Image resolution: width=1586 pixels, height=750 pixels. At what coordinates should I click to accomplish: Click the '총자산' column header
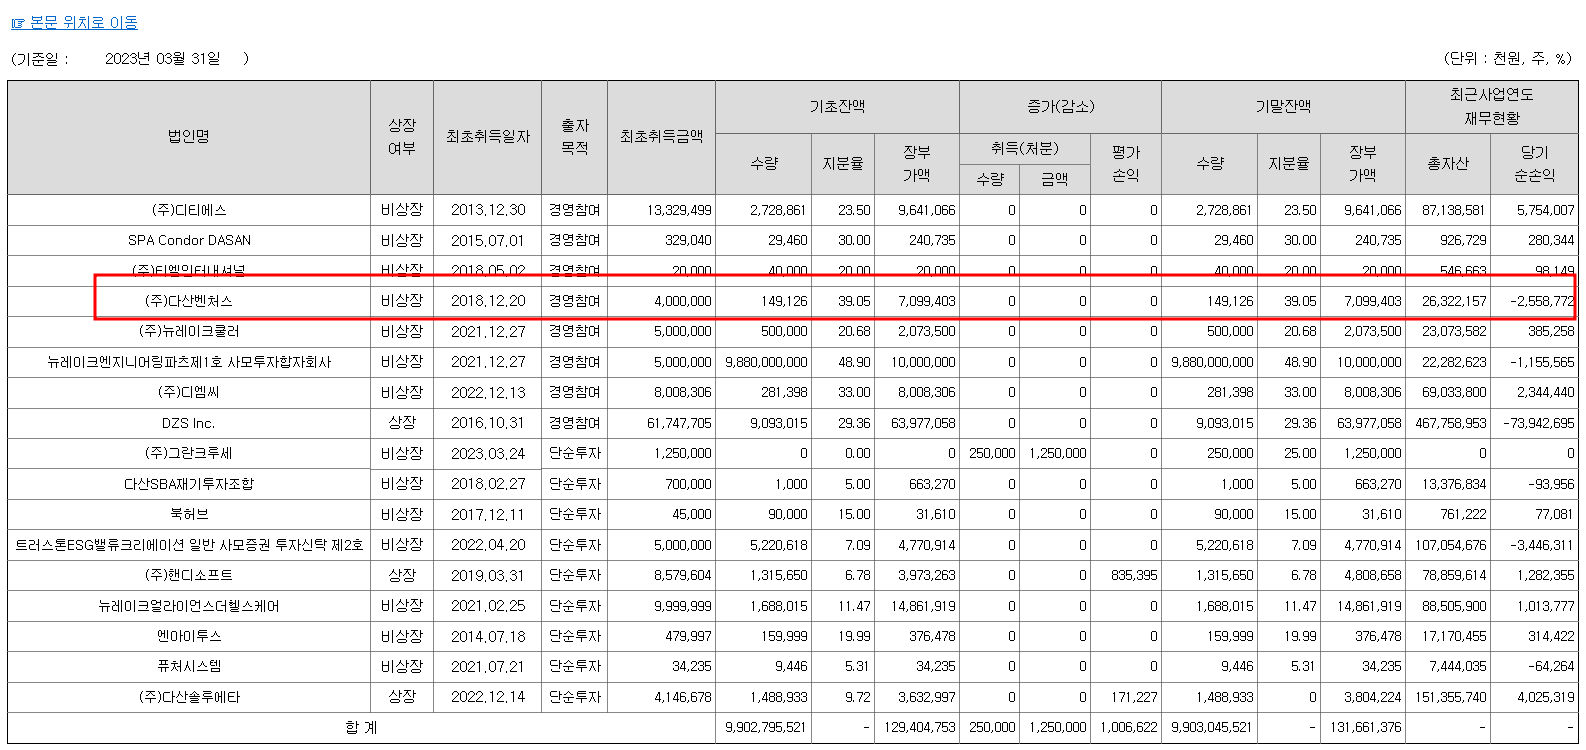point(1448,164)
